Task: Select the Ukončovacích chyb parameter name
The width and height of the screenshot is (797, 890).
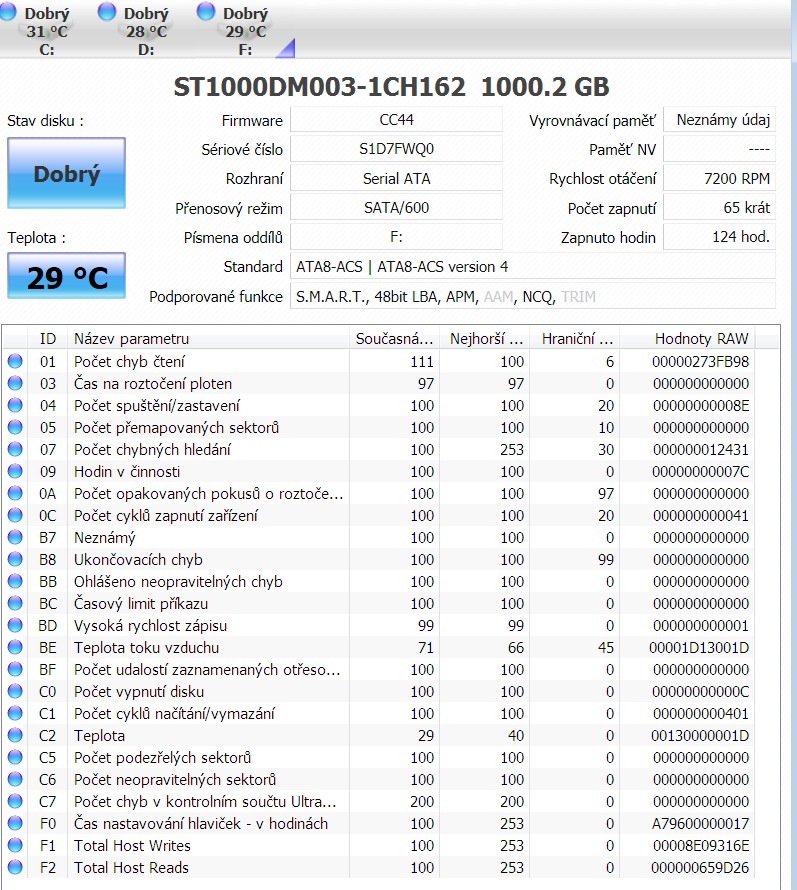Action: pyautogui.click(x=138, y=560)
